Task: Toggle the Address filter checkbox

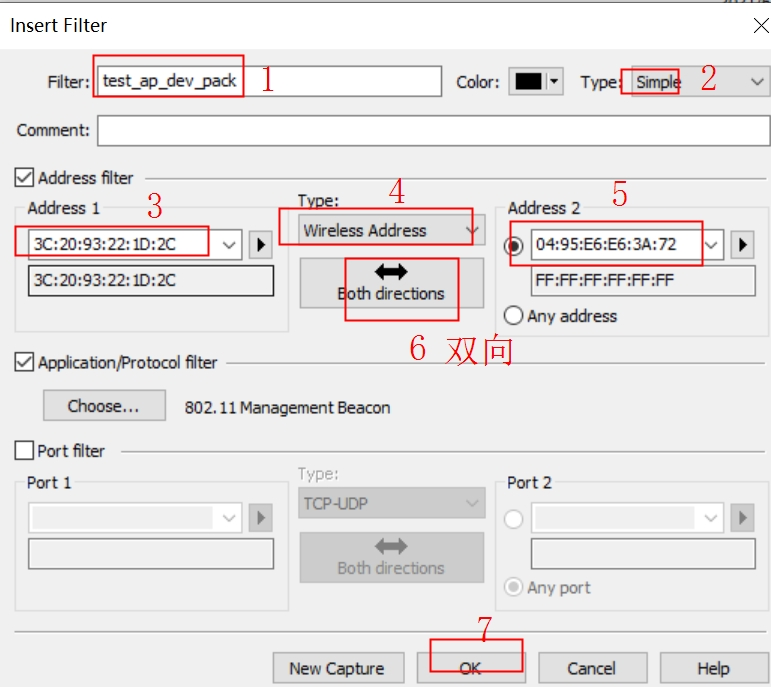Action: [x=24, y=178]
